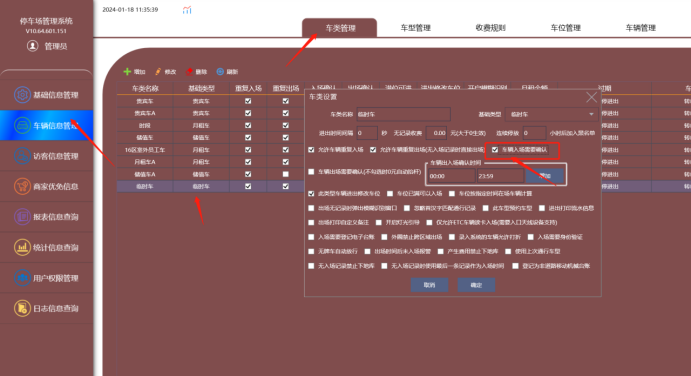Check 入场需要登记电子台账
Viewport: 691px width, 376px height.
click(x=312, y=237)
